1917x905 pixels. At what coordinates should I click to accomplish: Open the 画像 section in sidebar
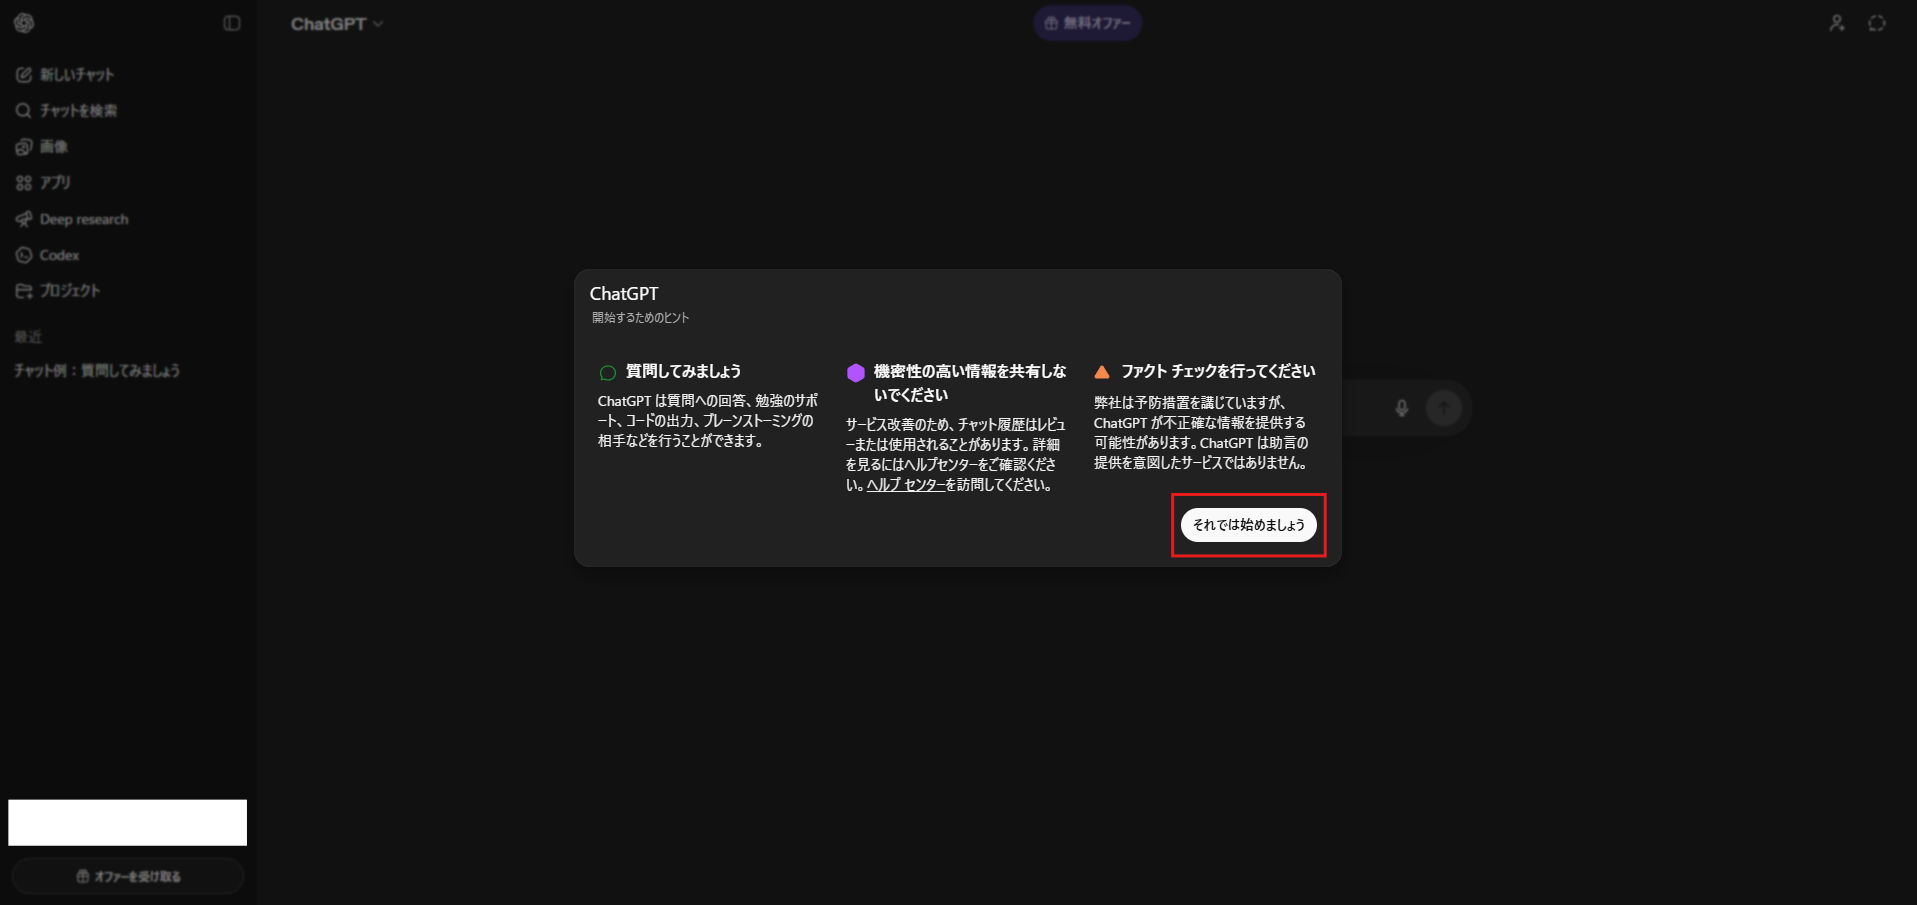click(x=42, y=147)
